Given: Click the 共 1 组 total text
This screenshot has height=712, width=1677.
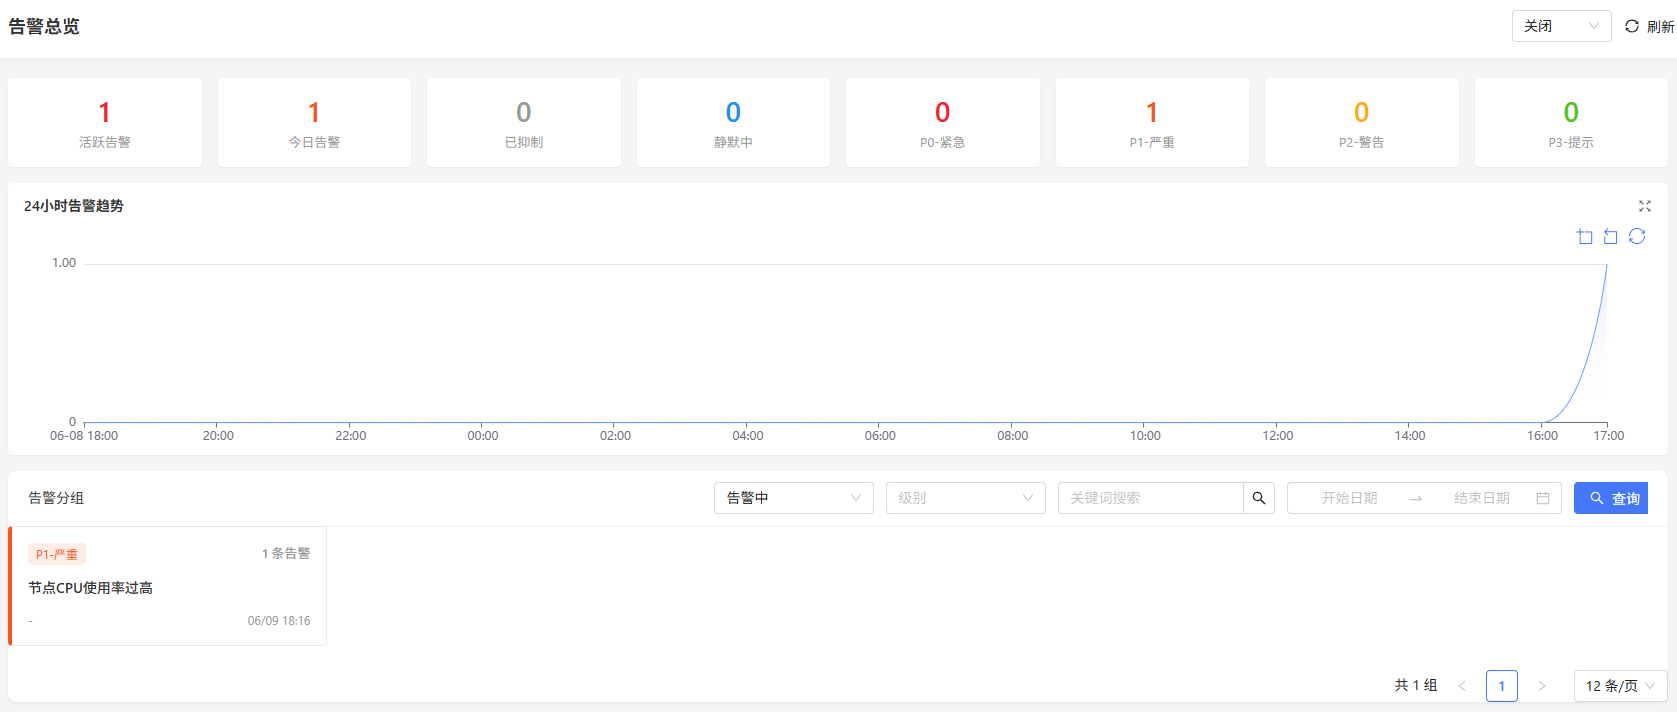Looking at the screenshot, I should [1416, 686].
